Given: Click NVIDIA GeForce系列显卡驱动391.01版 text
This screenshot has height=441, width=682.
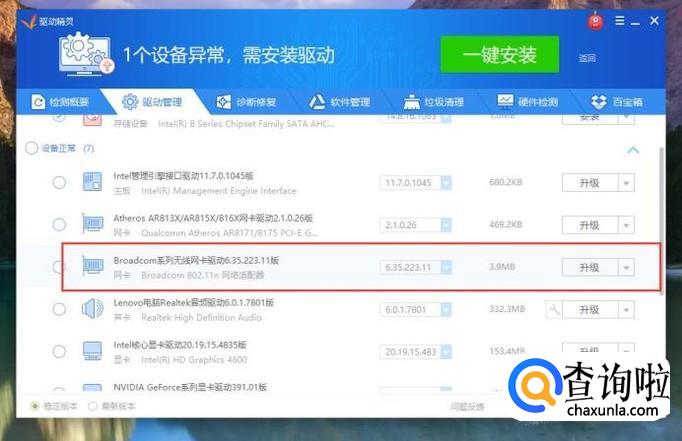Looking at the screenshot, I should (190, 387).
